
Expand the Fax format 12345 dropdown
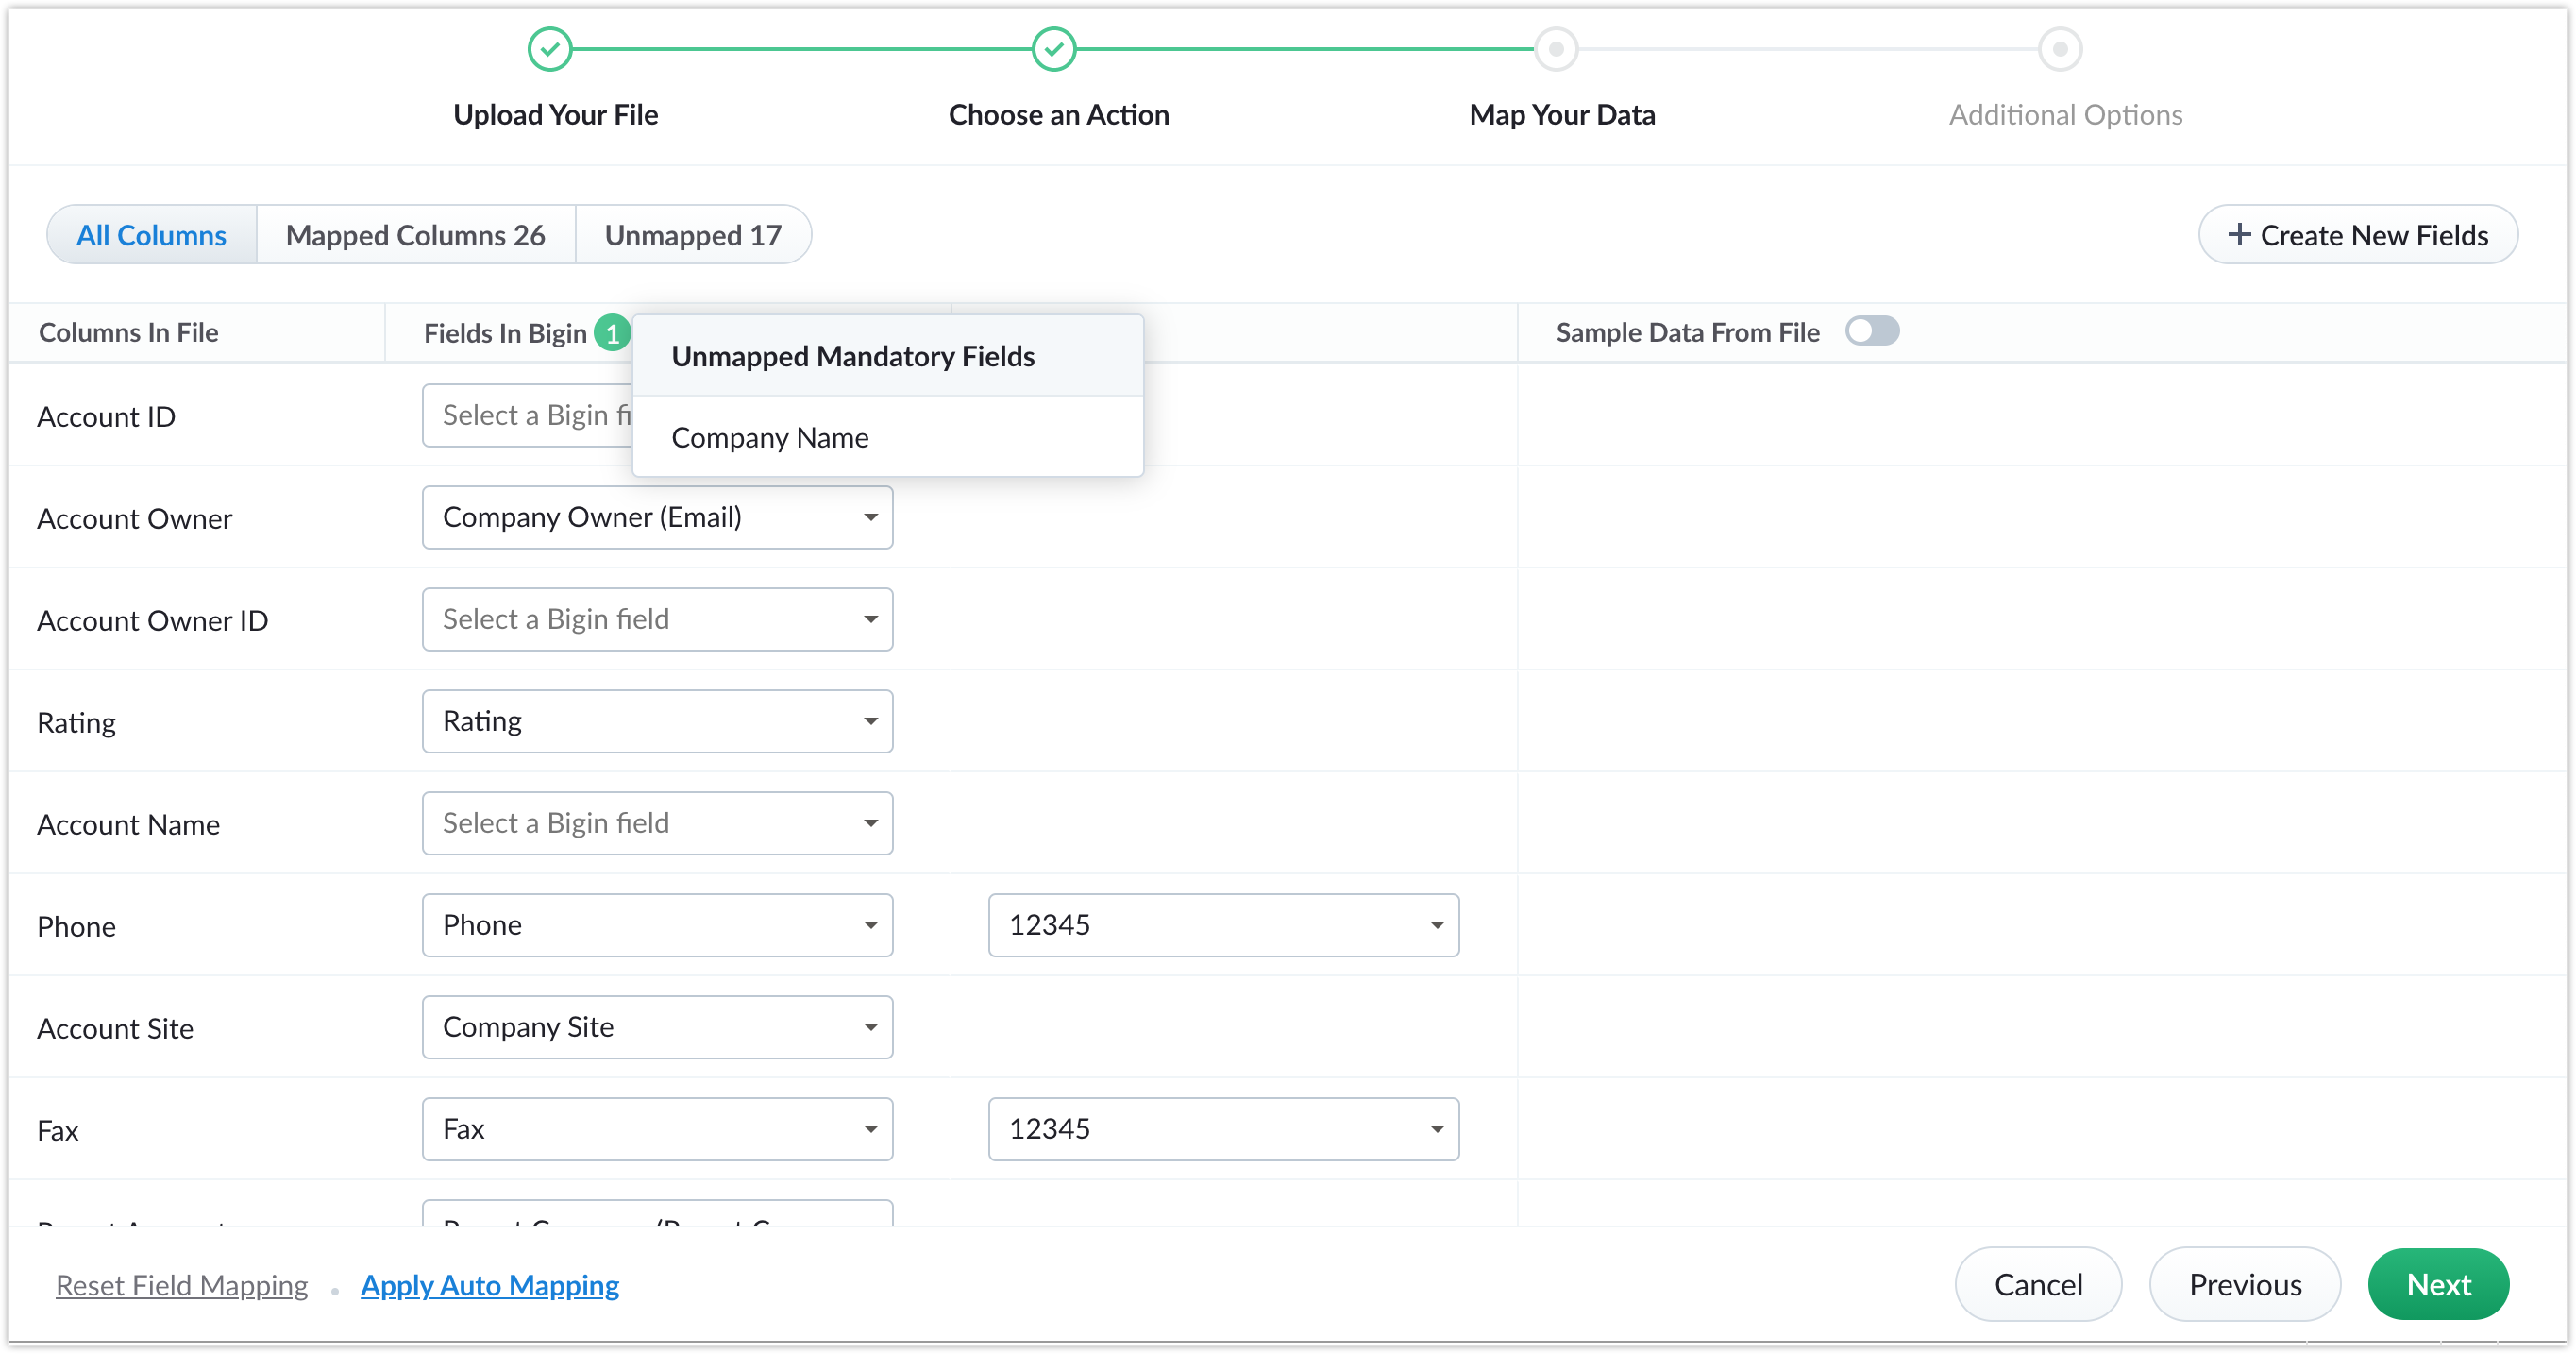point(1223,1129)
